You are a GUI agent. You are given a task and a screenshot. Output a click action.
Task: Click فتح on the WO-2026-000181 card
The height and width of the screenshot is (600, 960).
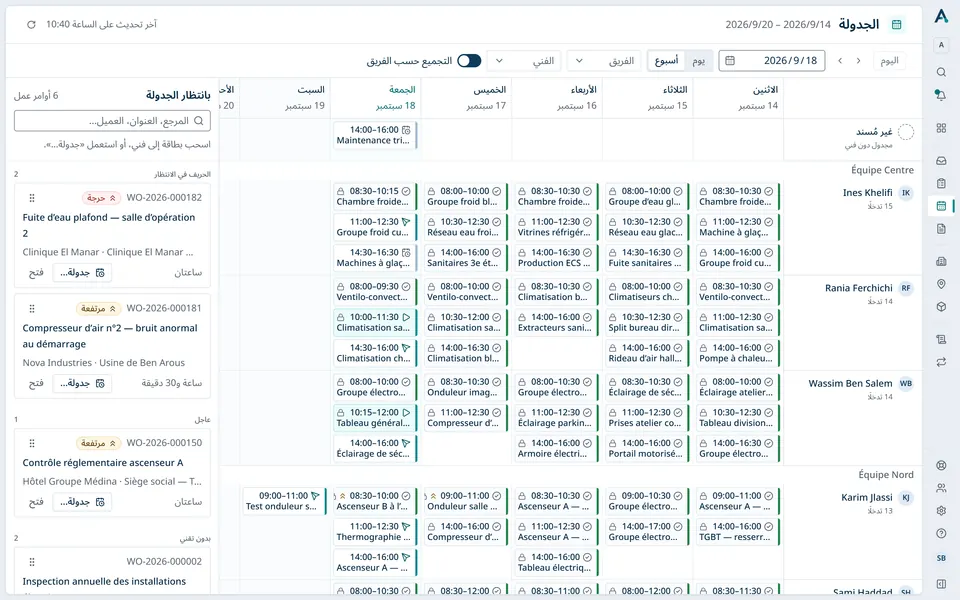pyautogui.click(x=36, y=383)
